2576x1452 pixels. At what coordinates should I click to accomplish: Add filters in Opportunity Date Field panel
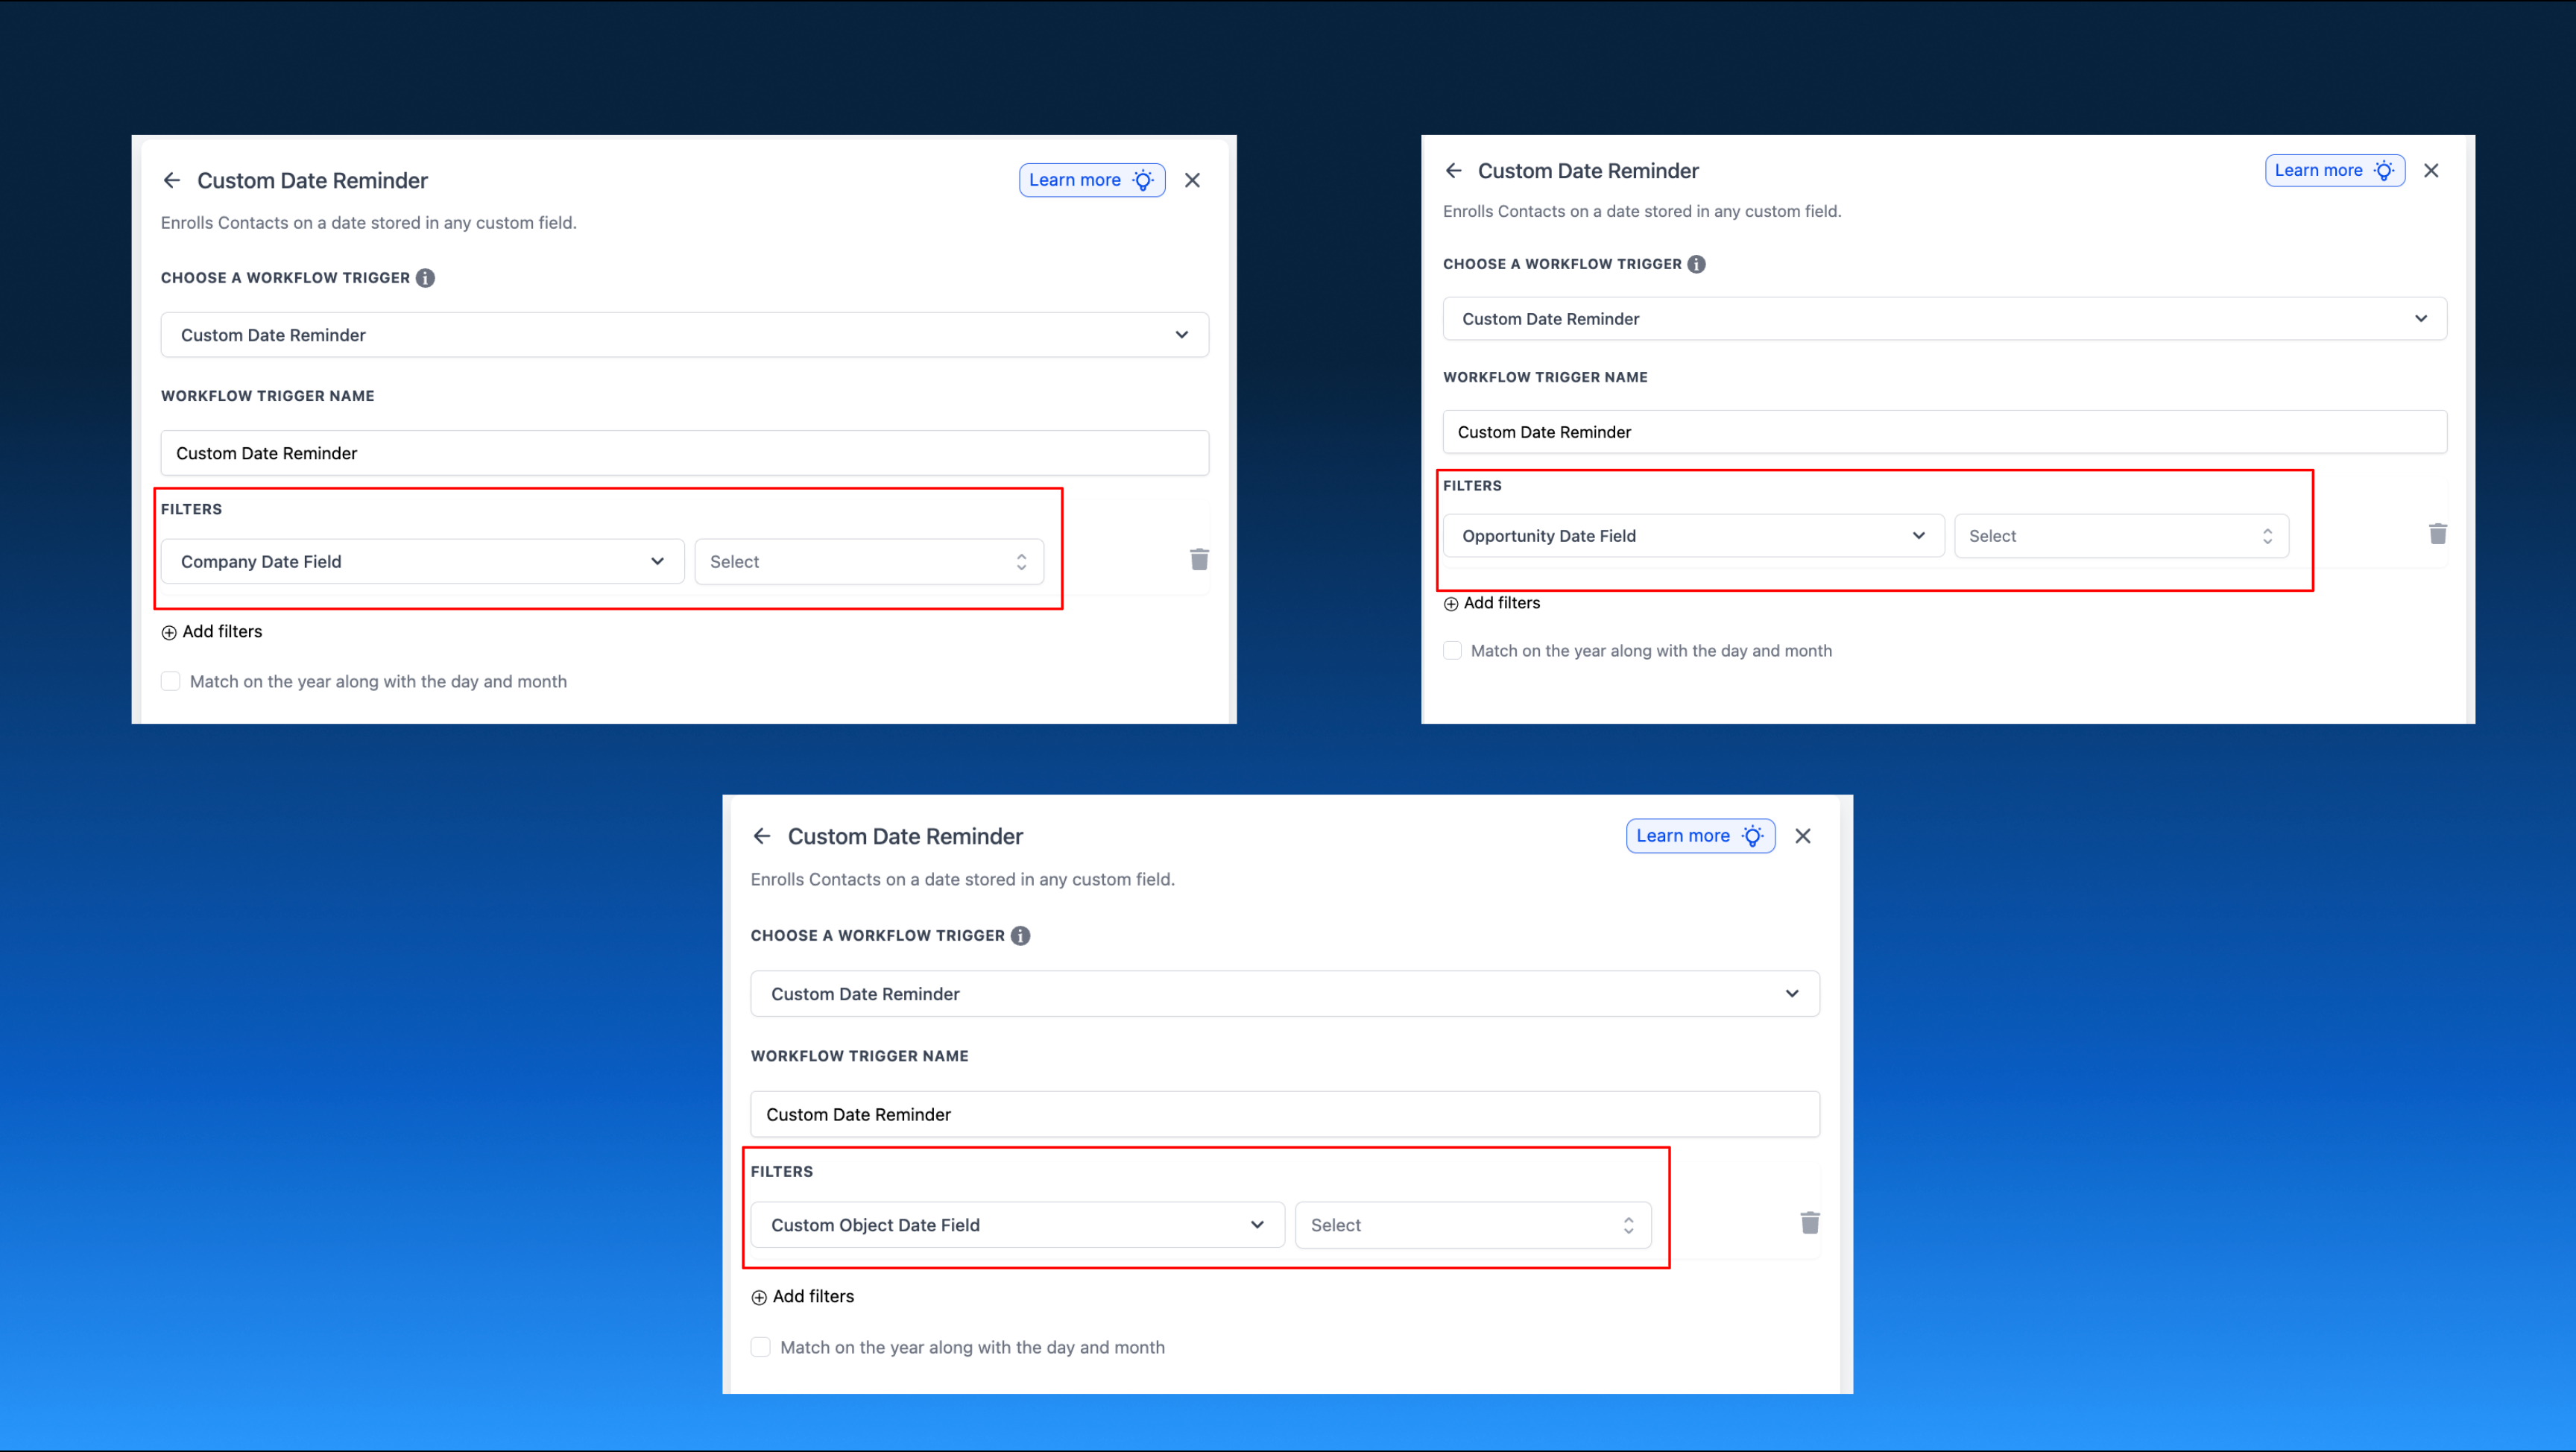pos(1492,603)
